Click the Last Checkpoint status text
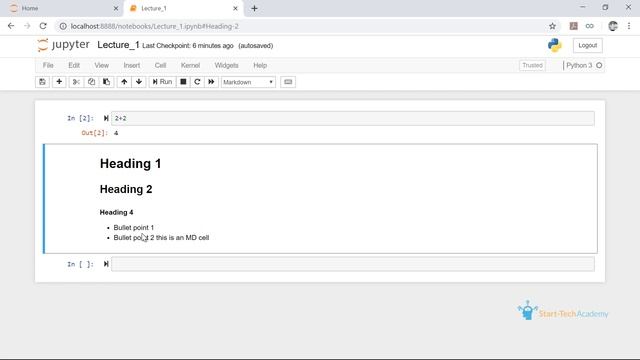 point(188,46)
